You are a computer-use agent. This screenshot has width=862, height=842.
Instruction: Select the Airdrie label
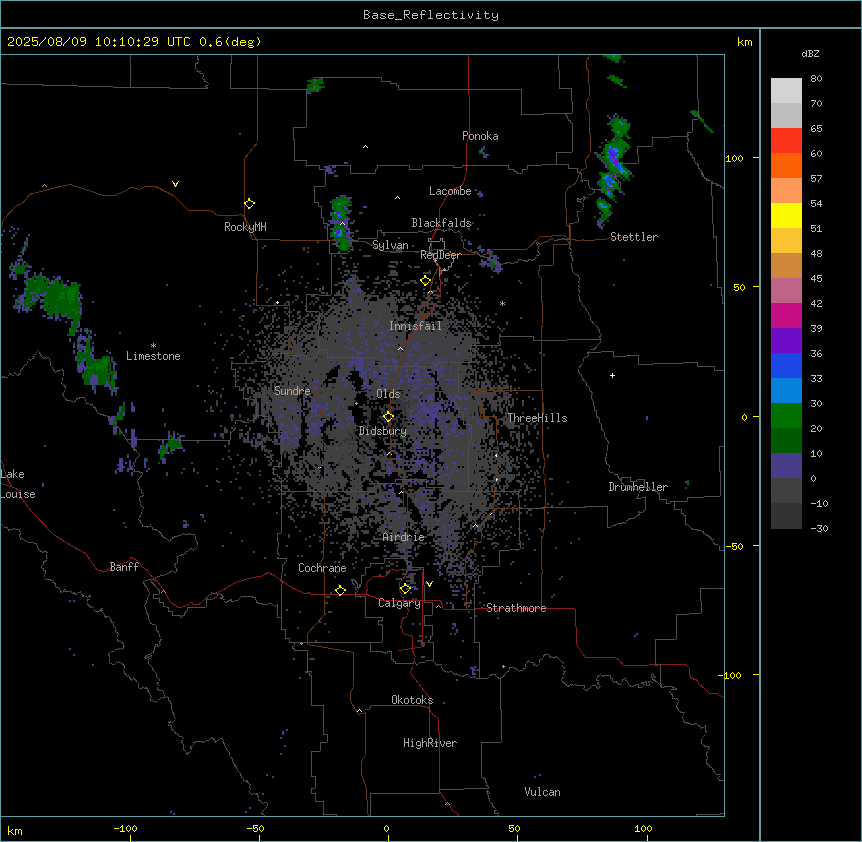point(403,537)
